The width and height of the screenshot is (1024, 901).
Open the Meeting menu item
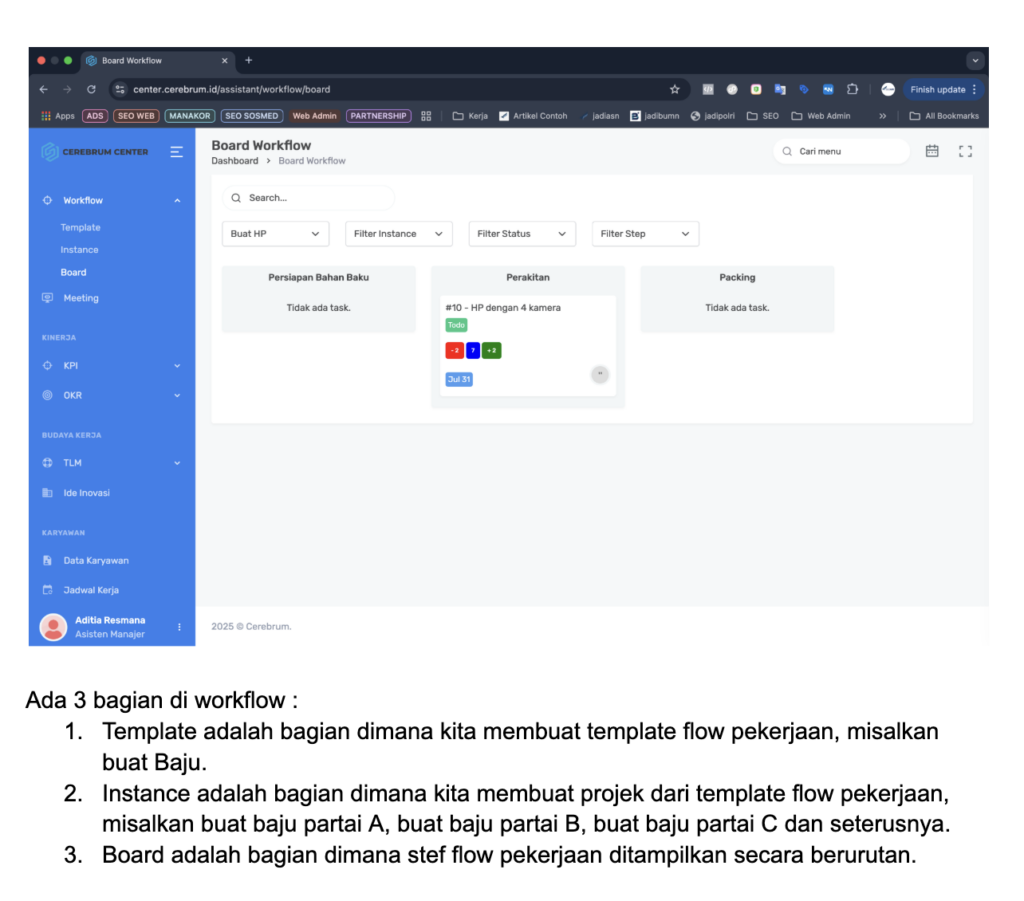81,298
